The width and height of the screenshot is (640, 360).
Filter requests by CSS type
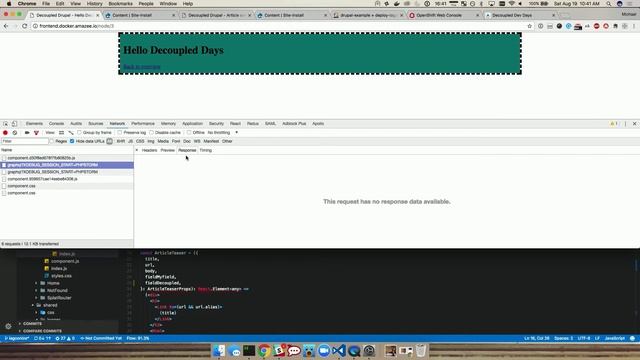click(x=140, y=141)
